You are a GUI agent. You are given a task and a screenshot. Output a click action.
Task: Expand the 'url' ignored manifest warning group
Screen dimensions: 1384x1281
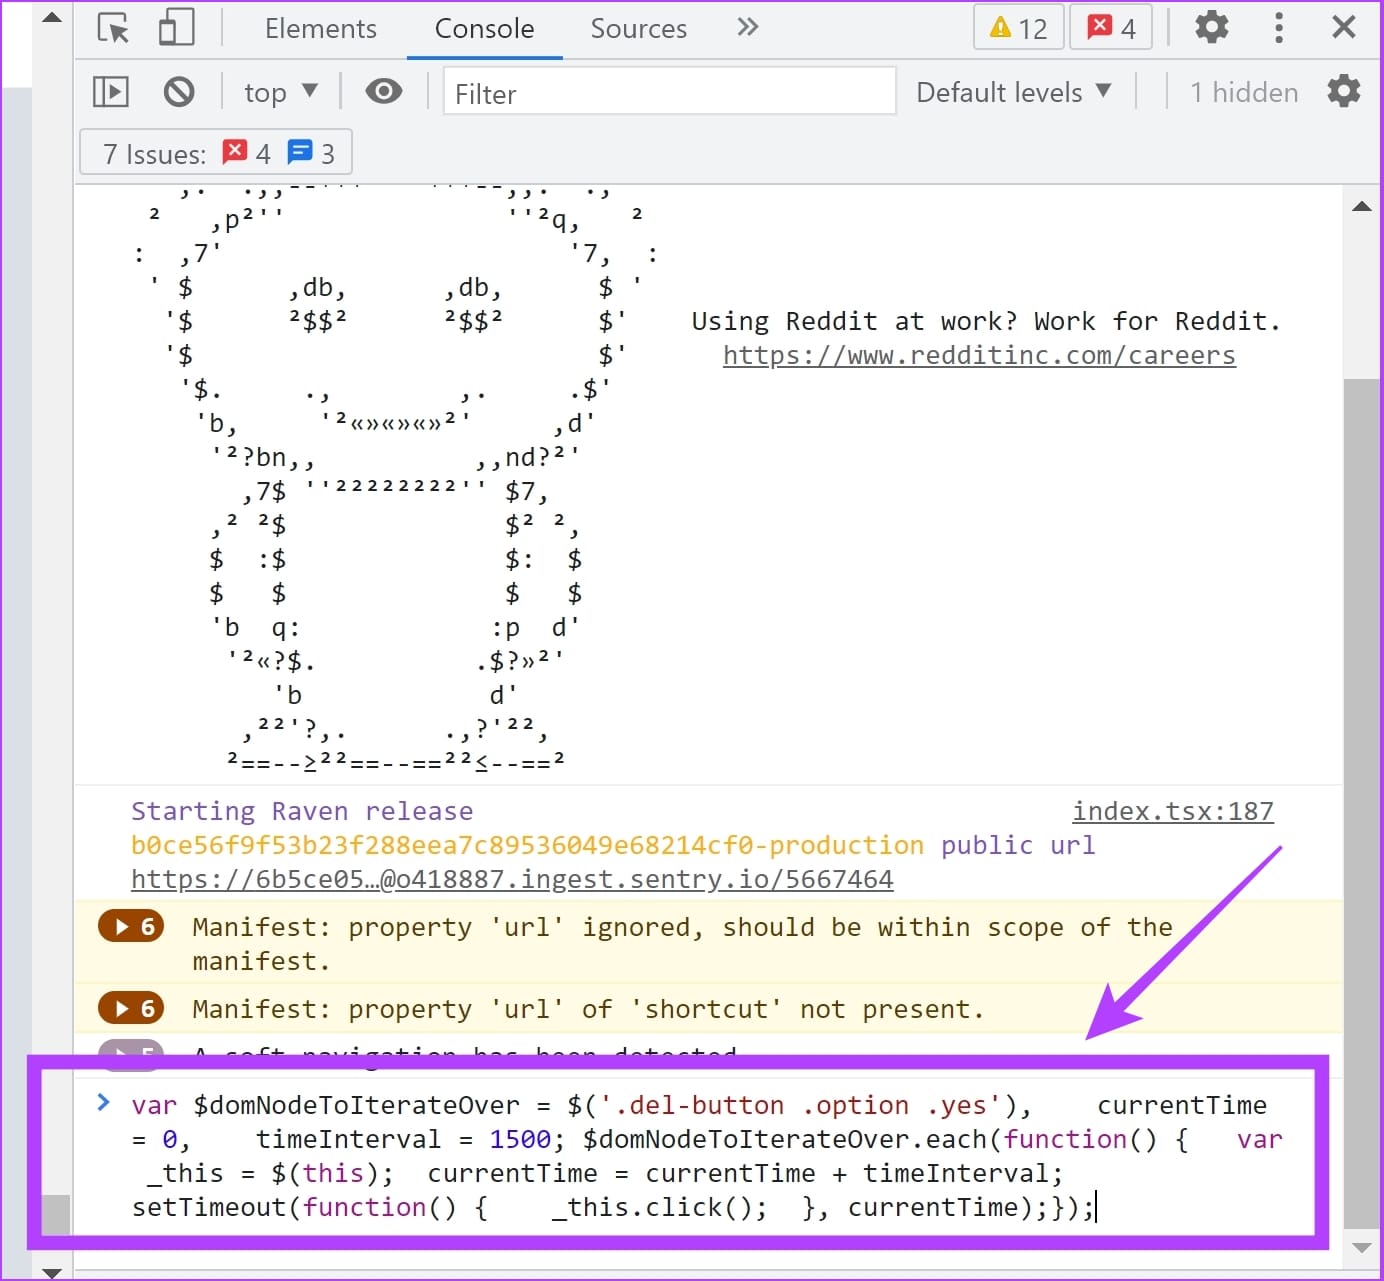(x=131, y=927)
